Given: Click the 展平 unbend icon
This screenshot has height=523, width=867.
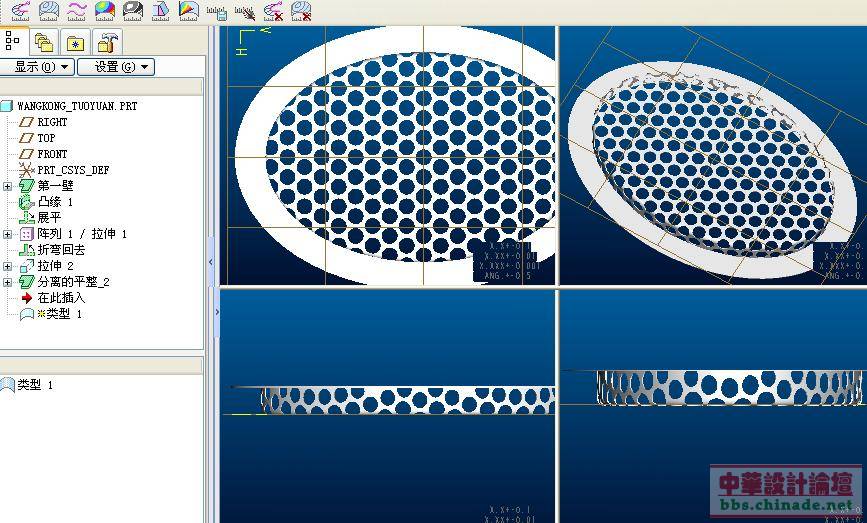Looking at the screenshot, I should point(27,218).
